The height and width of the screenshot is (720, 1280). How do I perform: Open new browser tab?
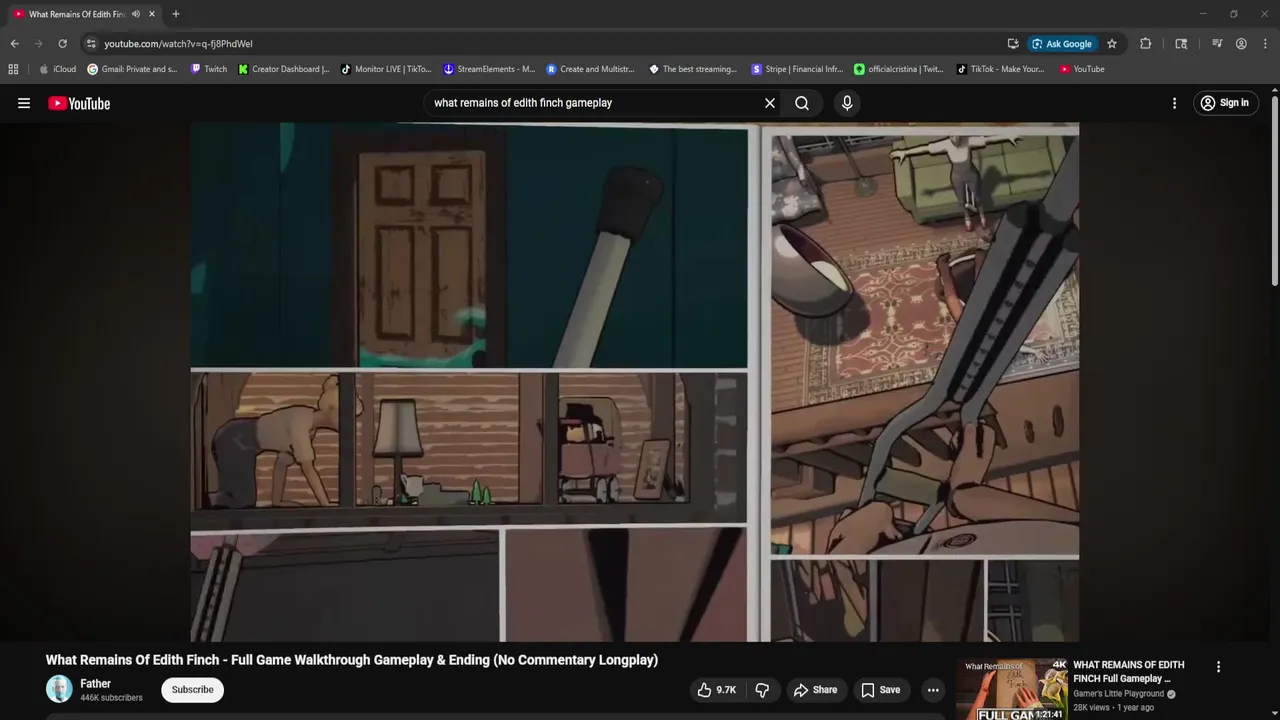[x=176, y=14]
